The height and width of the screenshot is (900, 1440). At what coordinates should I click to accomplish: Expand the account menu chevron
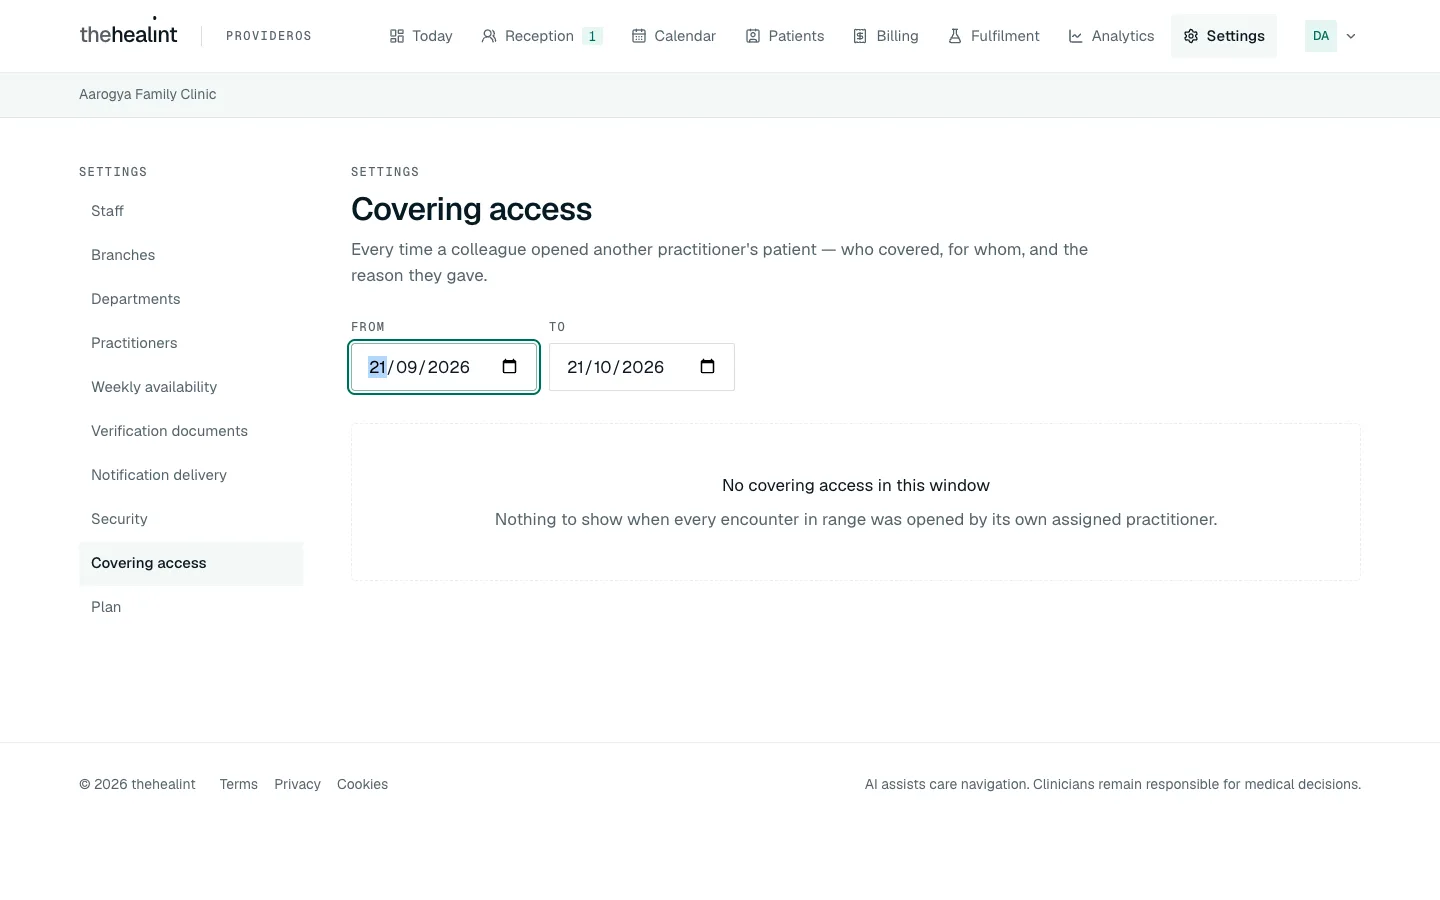point(1351,36)
